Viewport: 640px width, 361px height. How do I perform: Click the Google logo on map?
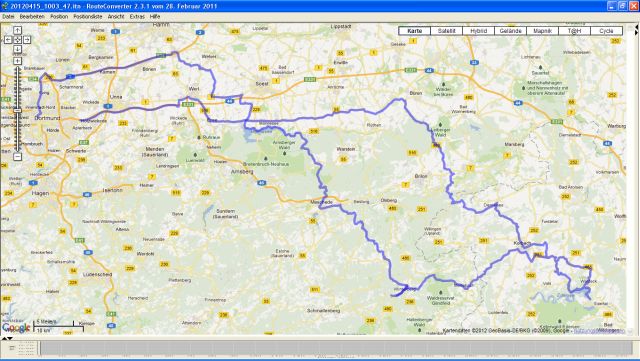16,328
